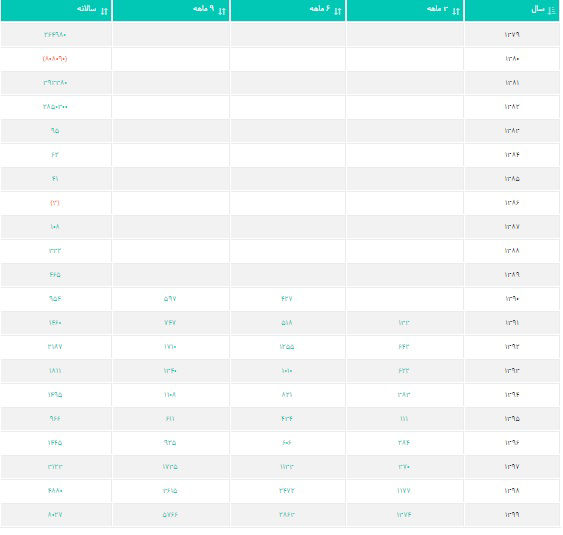Click sort arrows beside سالانه header
The image size is (563, 535).
click(x=104, y=11)
